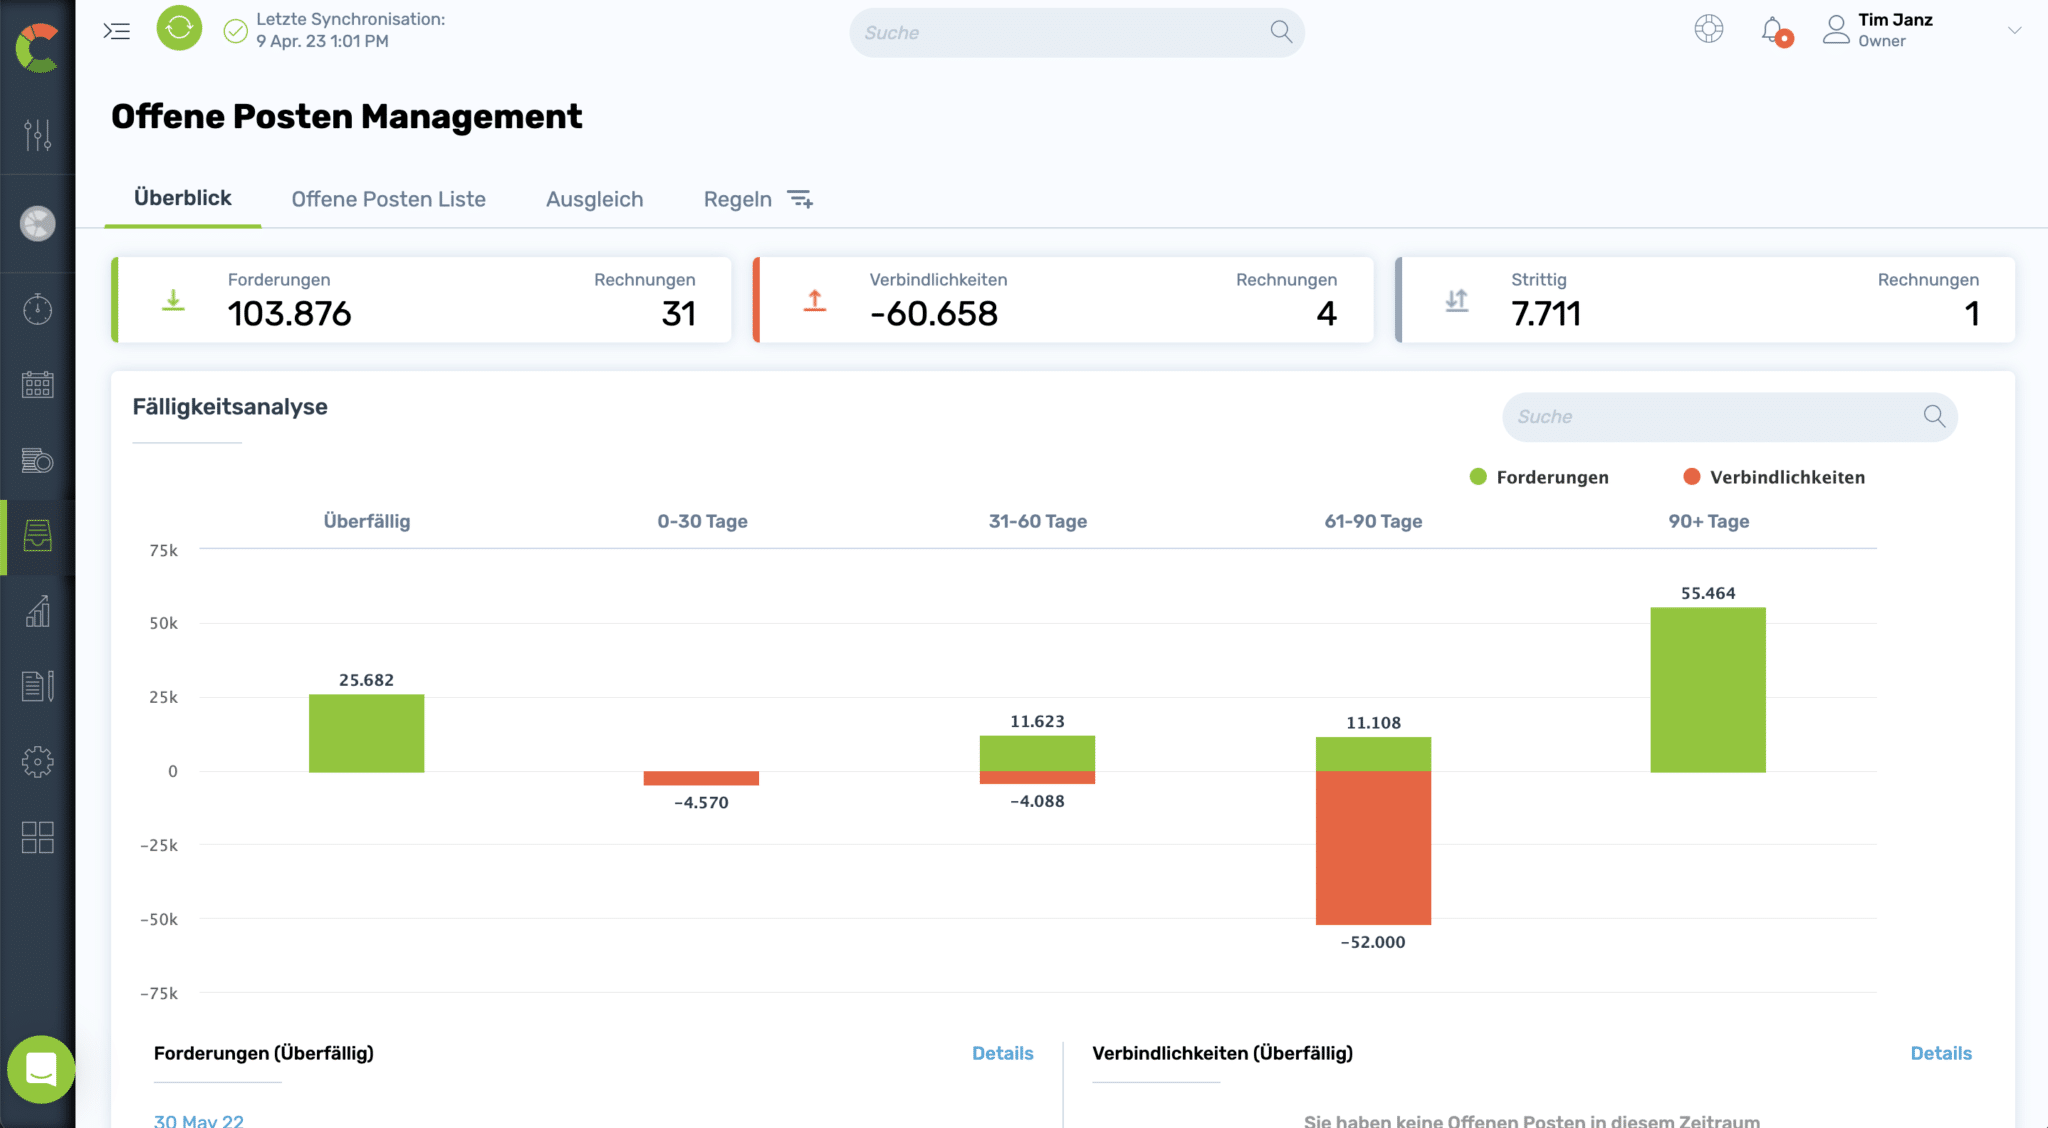2048x1128 pixels.
Task: Open the notifications bell
Action: [1773, 30]
